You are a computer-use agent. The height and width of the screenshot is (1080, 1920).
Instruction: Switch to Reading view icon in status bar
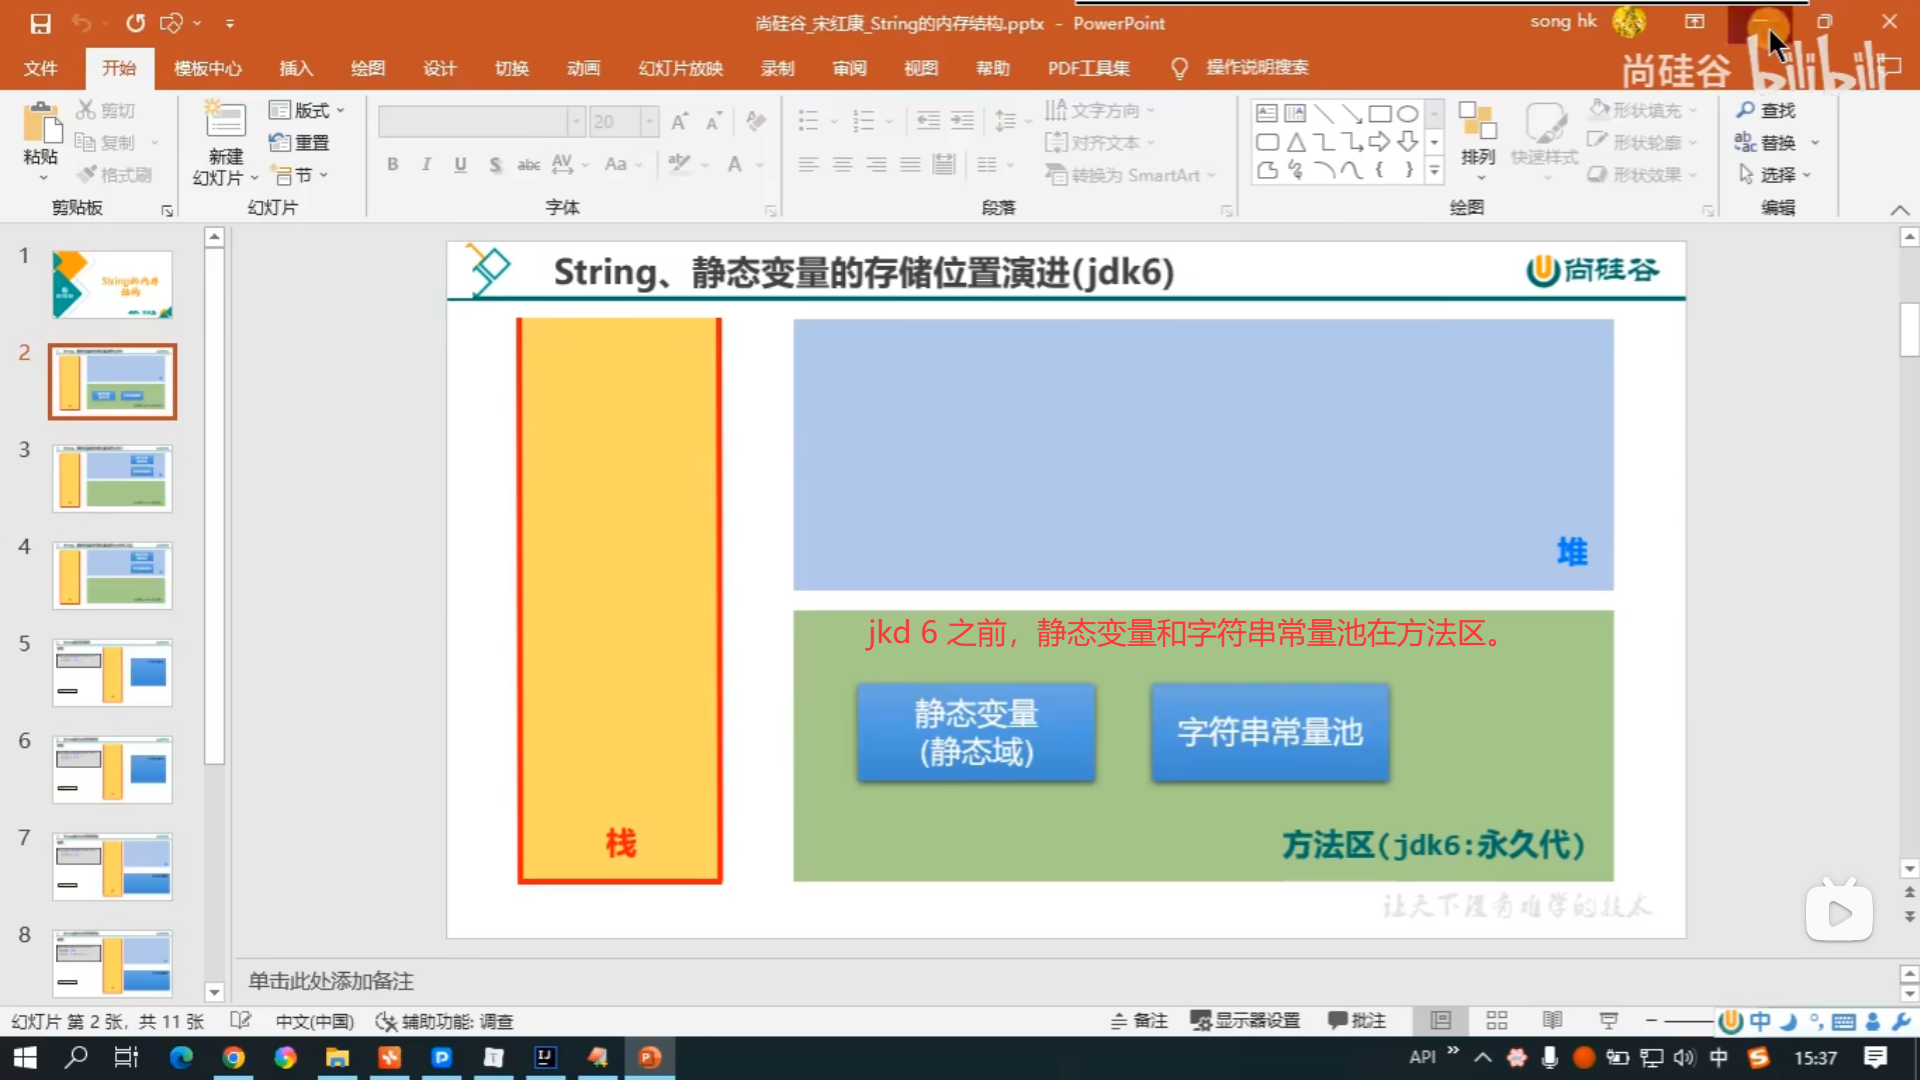(x=1552, y=1020)
